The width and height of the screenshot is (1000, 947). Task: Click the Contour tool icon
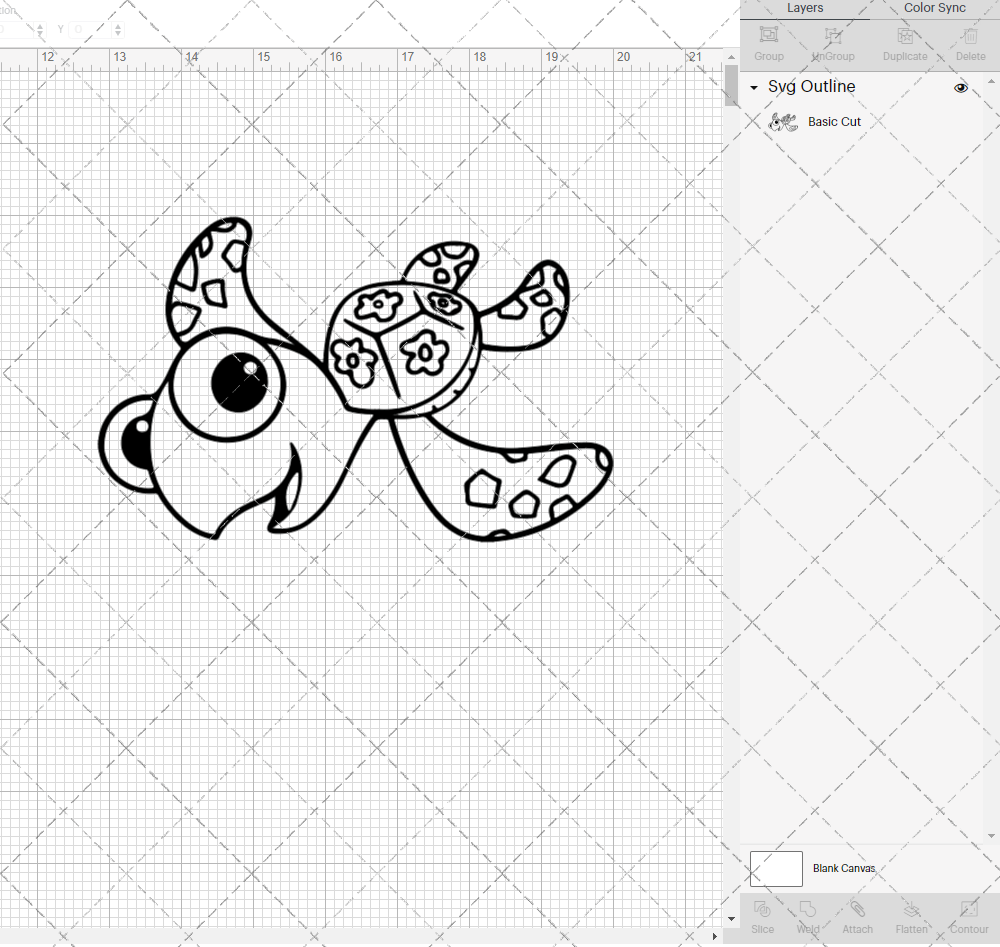coord(969,909)
